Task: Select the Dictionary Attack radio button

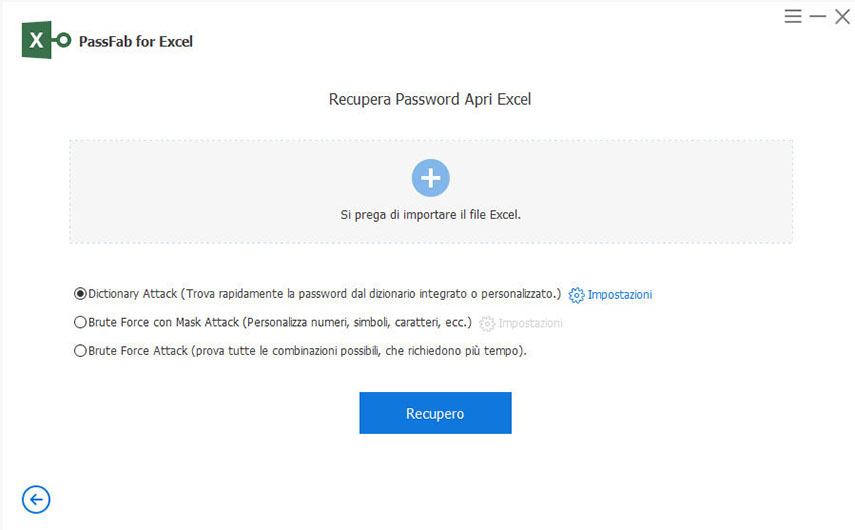Action: 80,294
